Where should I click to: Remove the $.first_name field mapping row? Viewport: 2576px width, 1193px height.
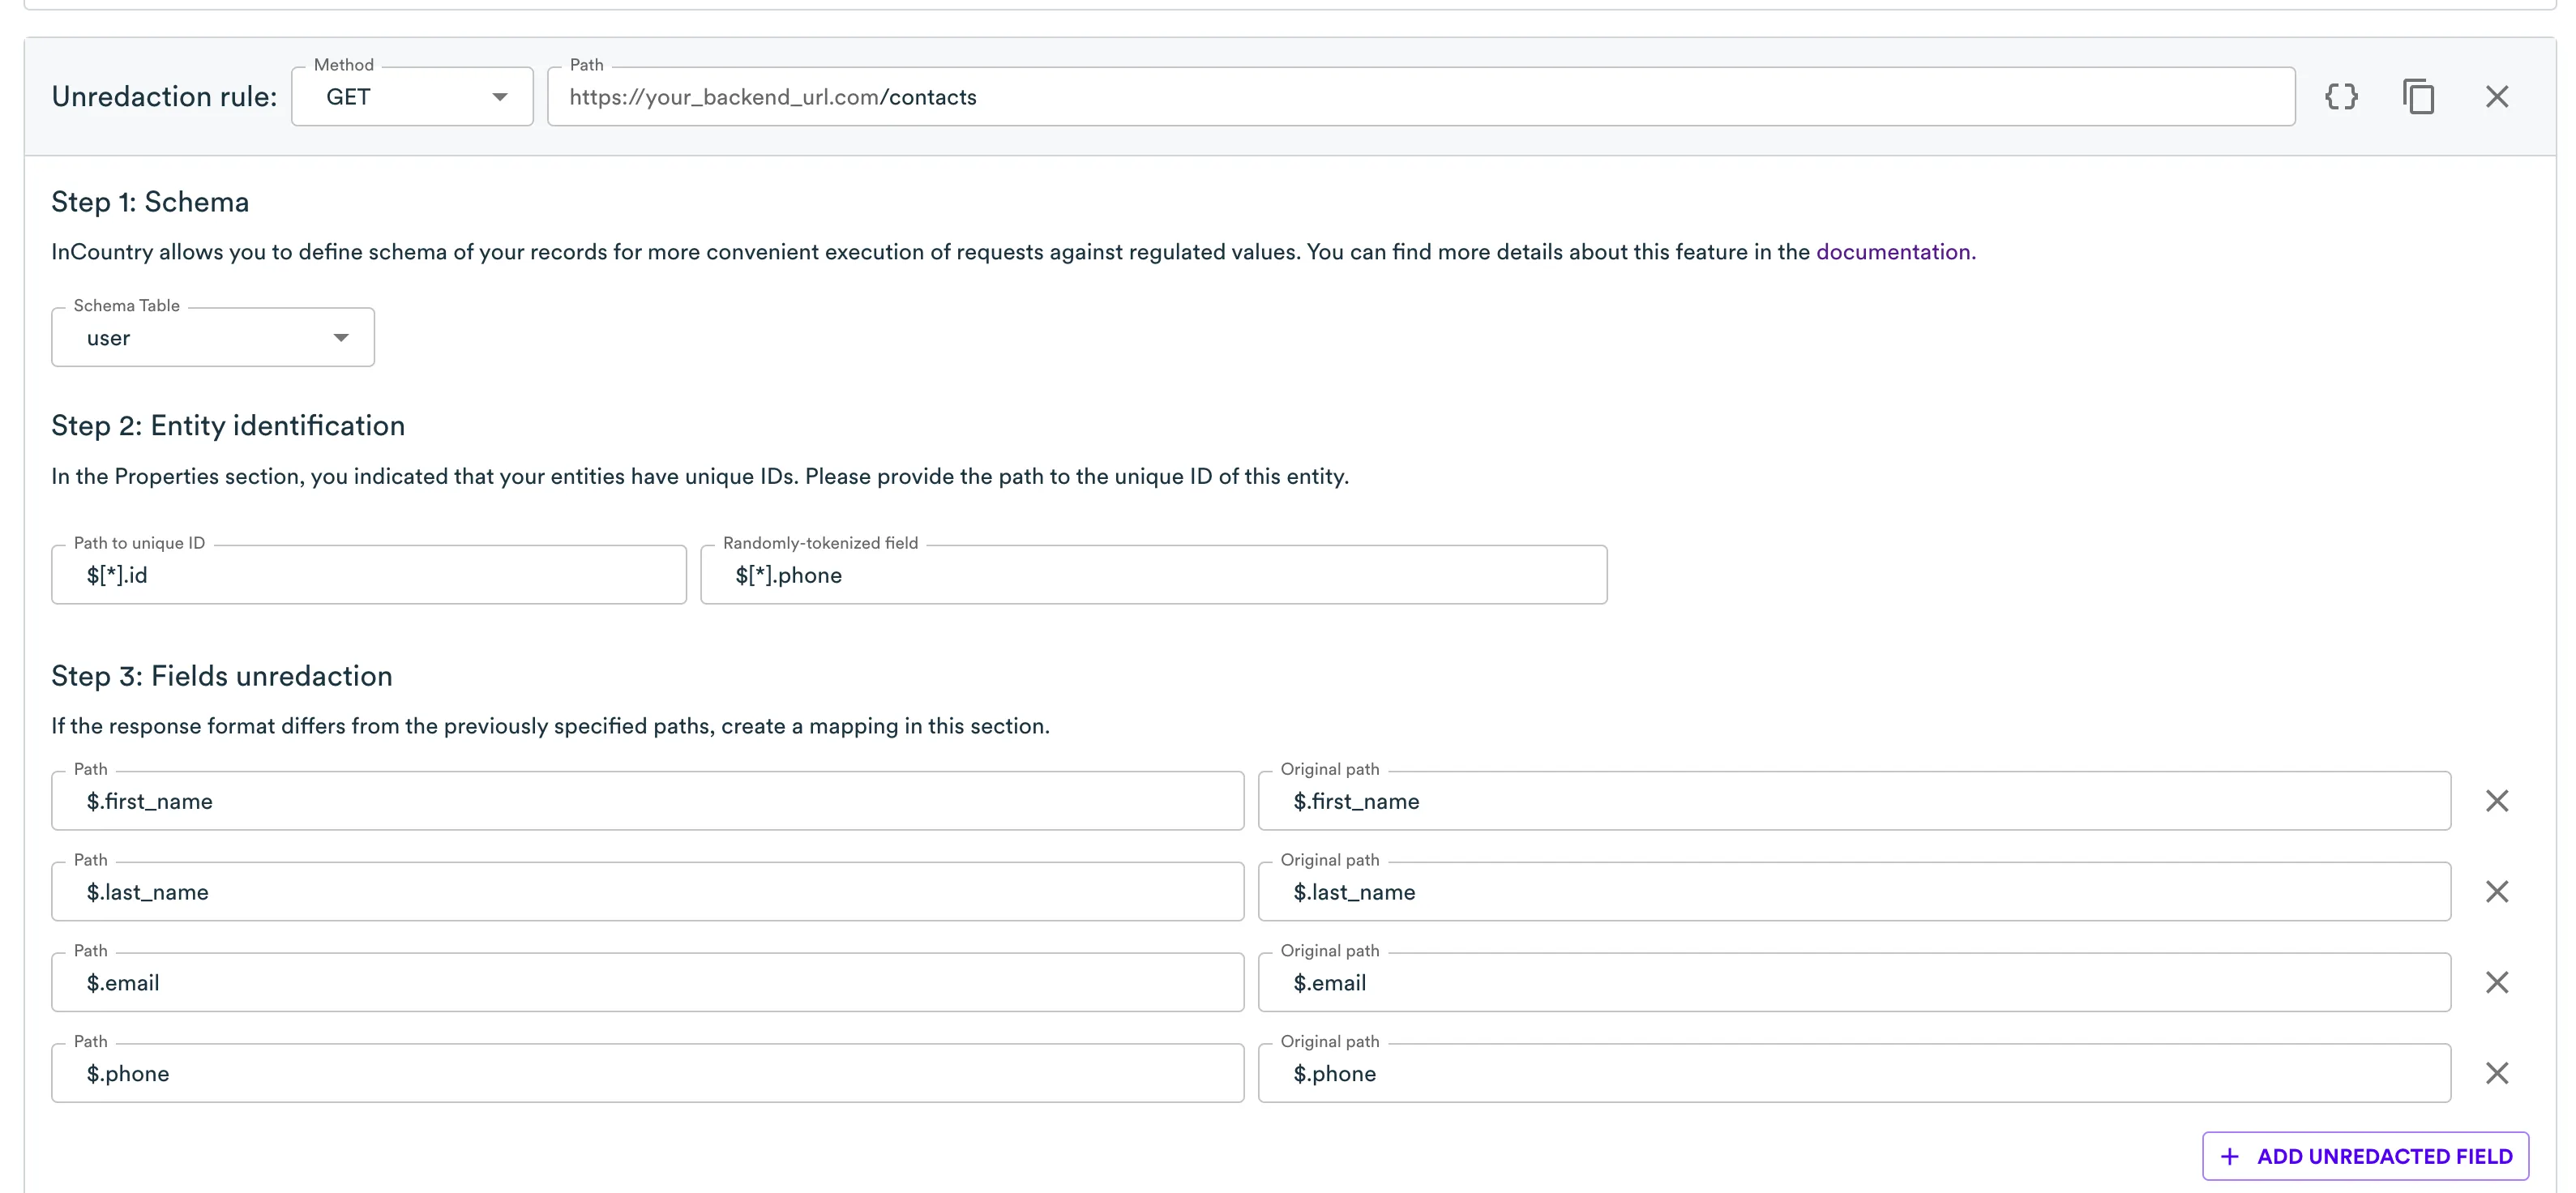pyautogui.click(x=2496, y=801)
